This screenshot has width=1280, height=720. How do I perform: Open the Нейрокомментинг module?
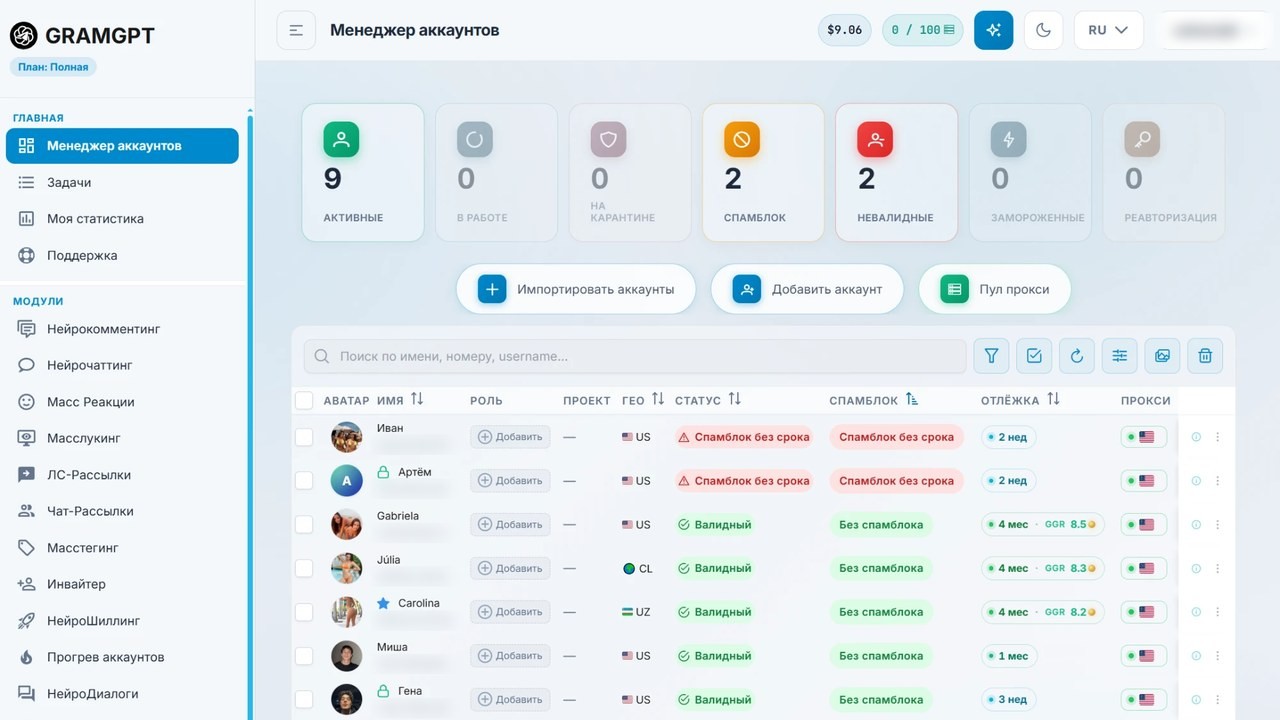(x=122, y=329)
